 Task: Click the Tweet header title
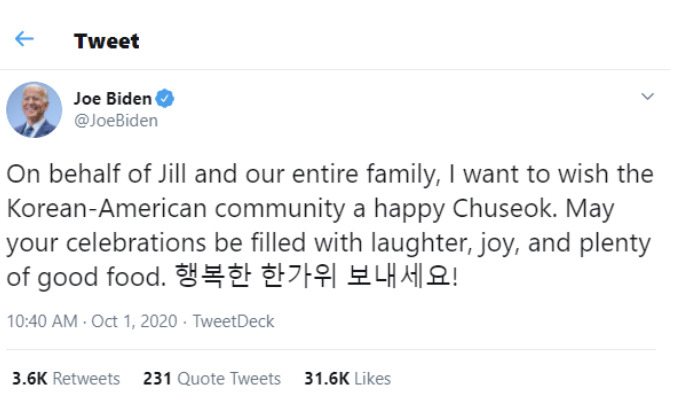[x=107, y=41]
